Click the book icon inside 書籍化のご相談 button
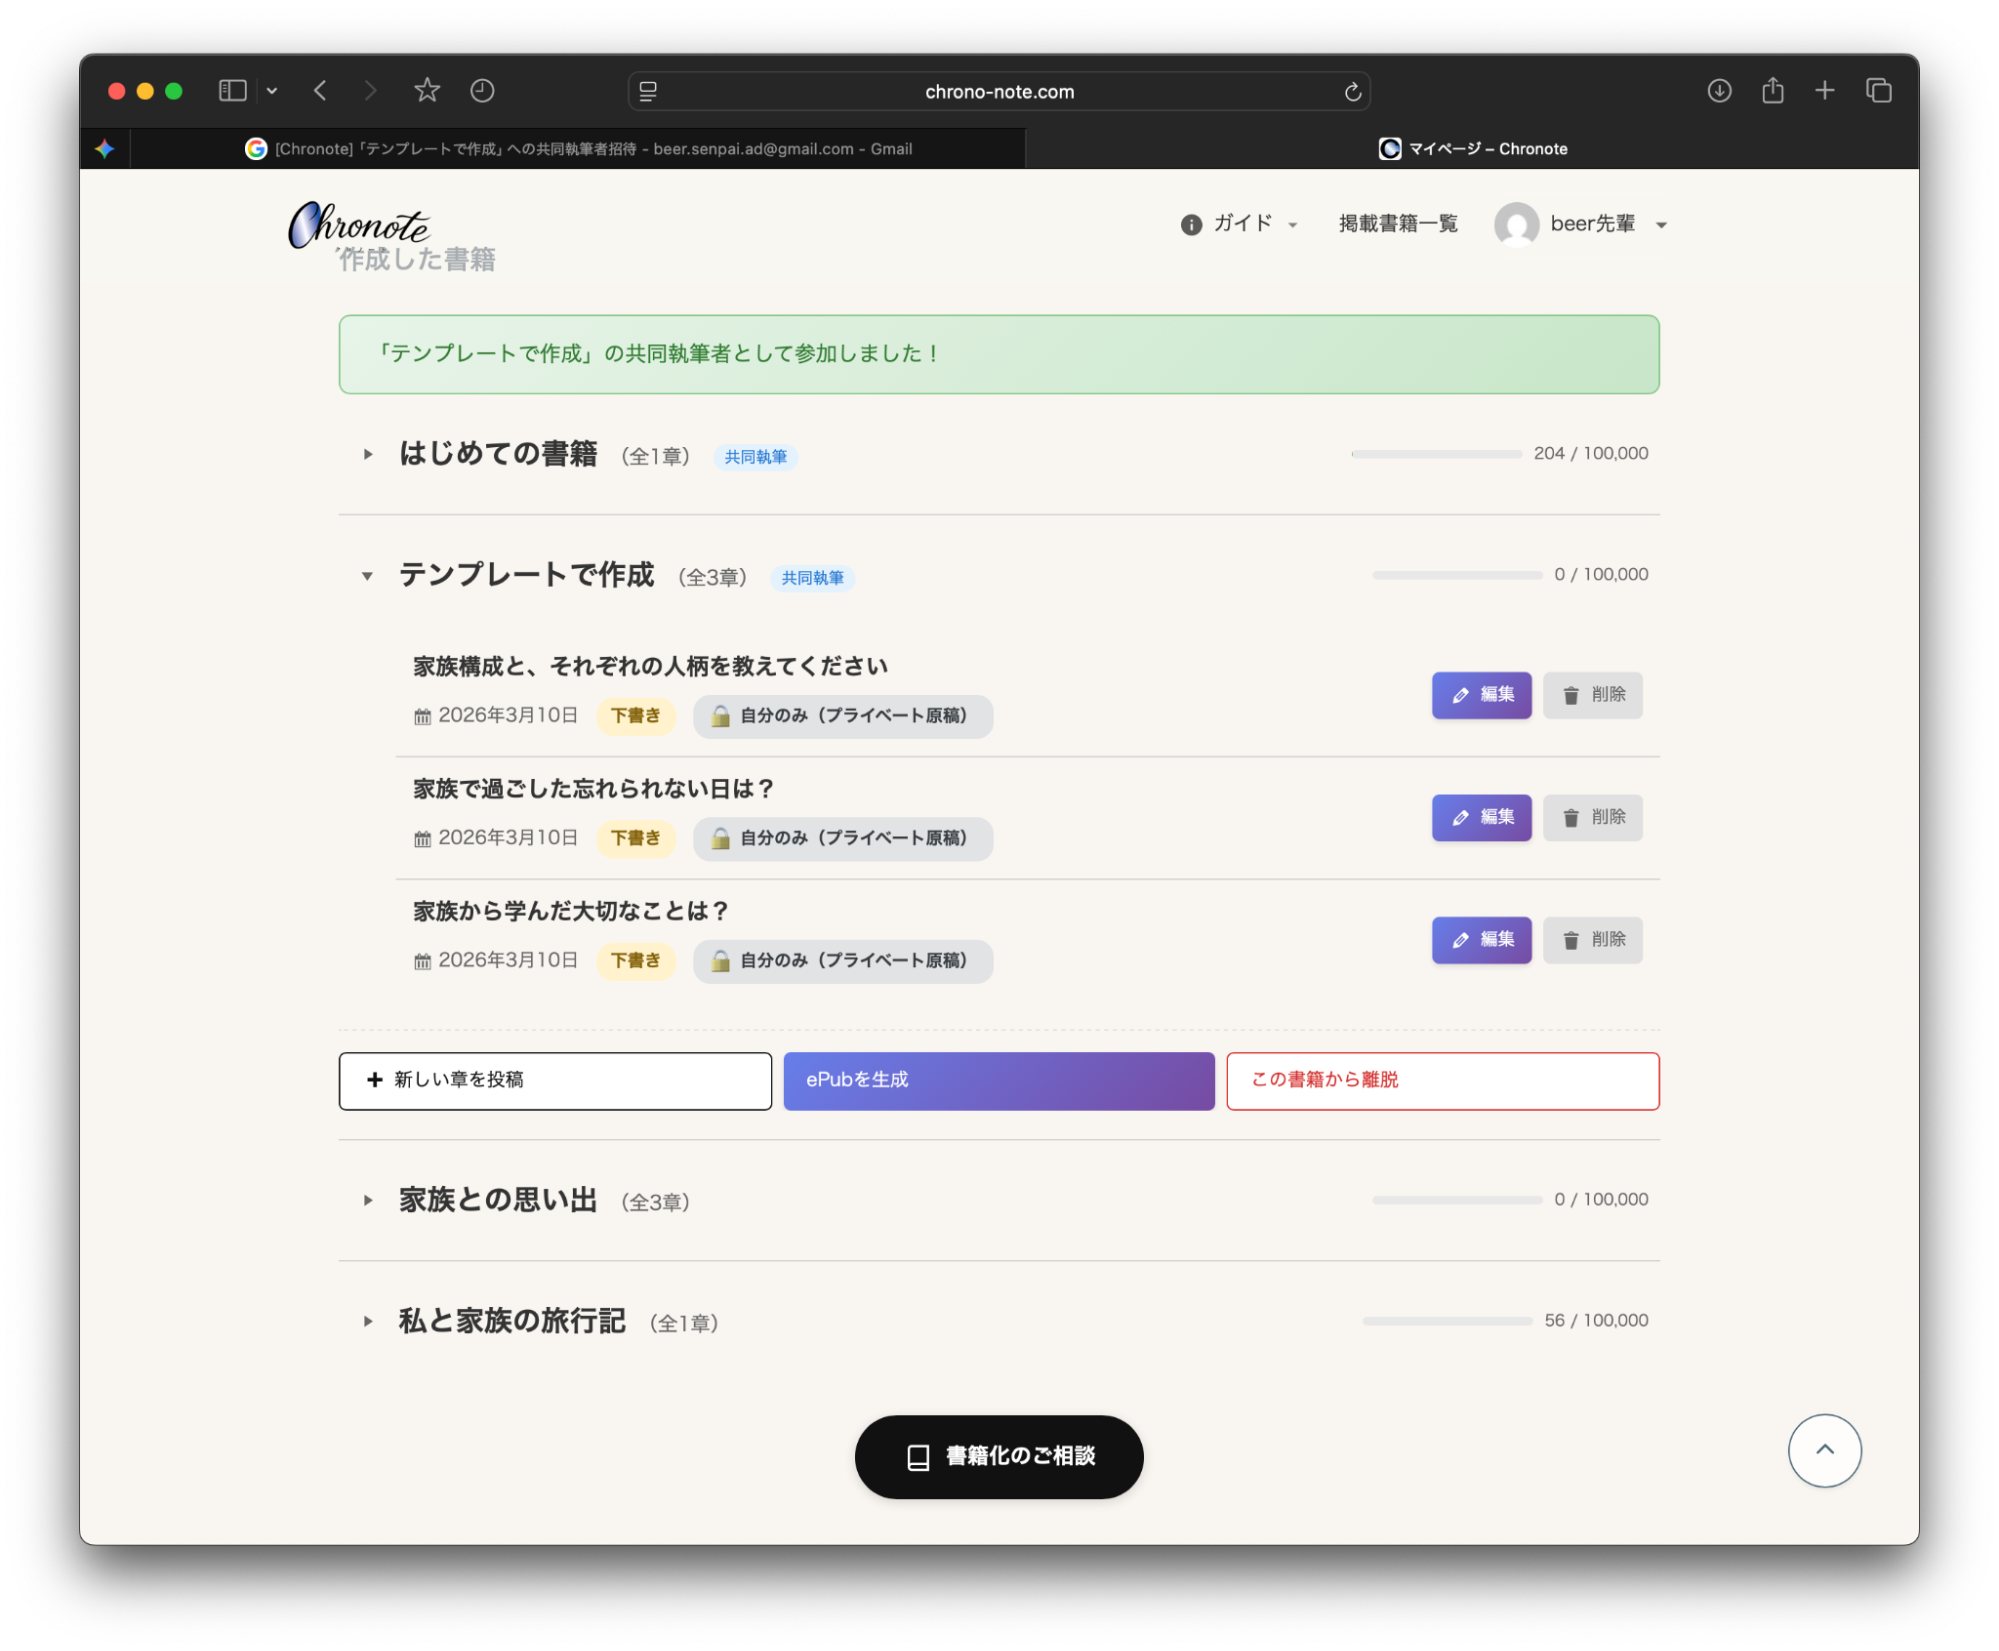 point(916,1456)
